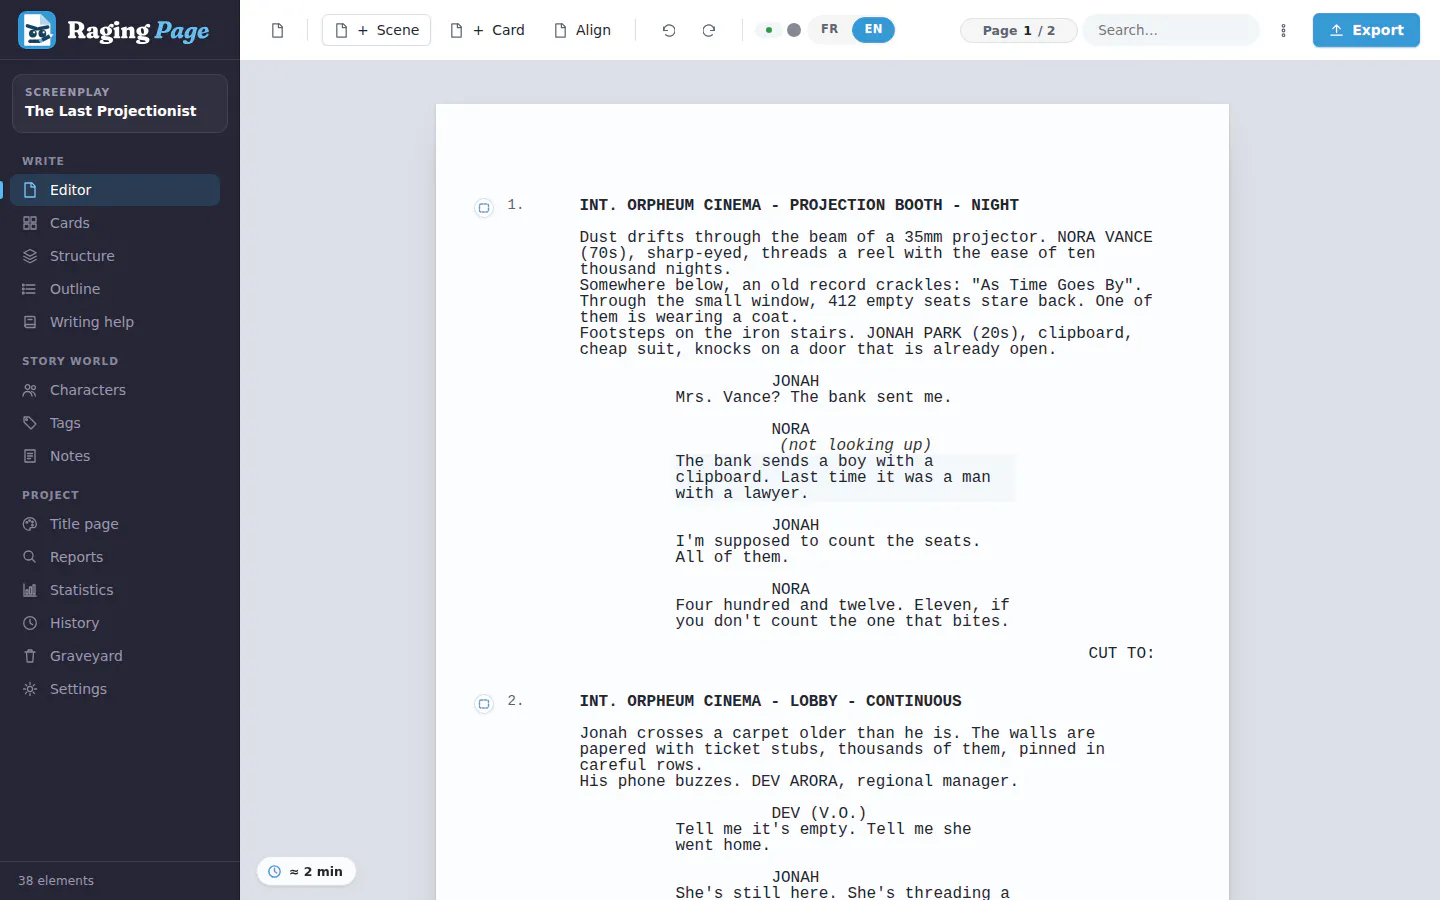Click the blank document icon before + Scene

point(278,30)
